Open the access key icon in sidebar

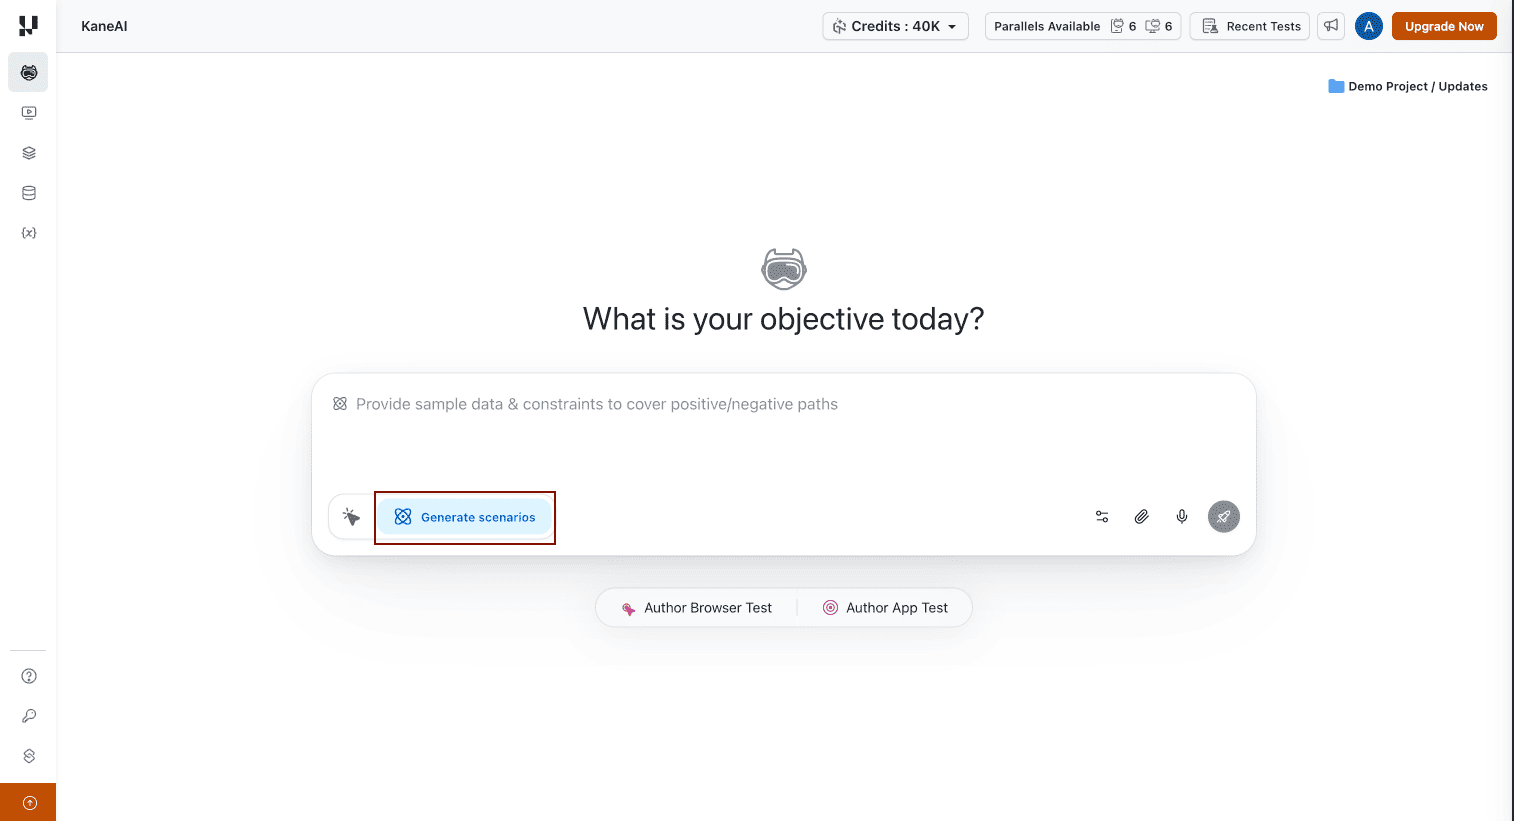(x=29, y=716)
